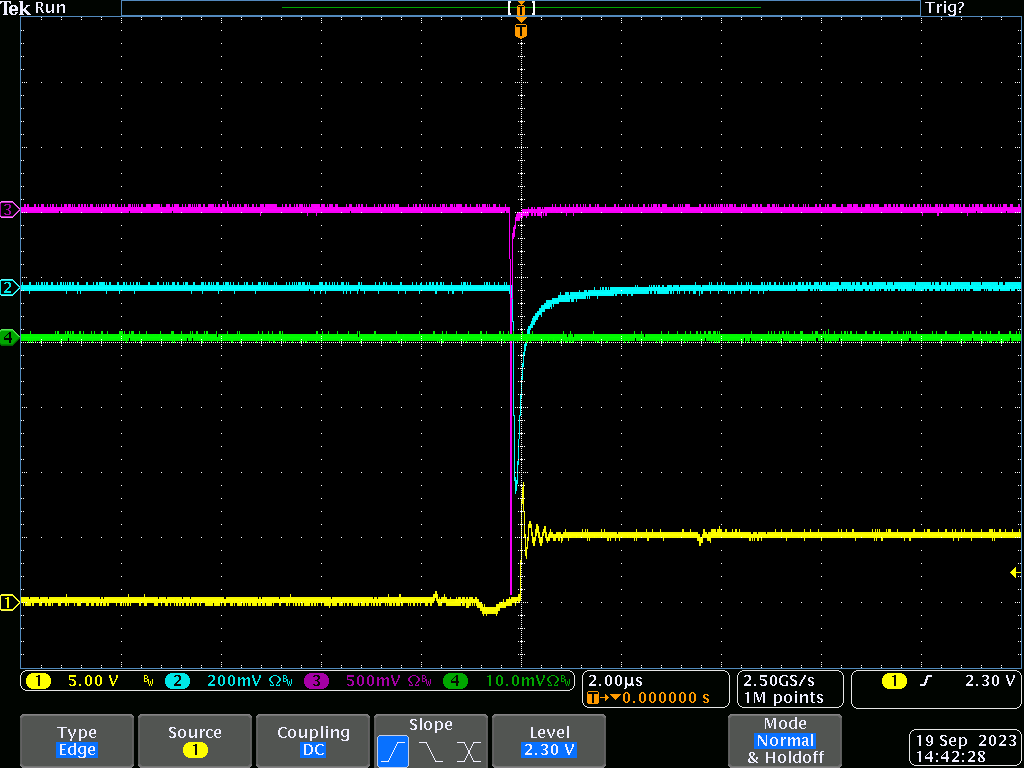Click the Tek Run status label
Image resolution: width=1024 pixels, height=768 pixels.
point(34,8)
